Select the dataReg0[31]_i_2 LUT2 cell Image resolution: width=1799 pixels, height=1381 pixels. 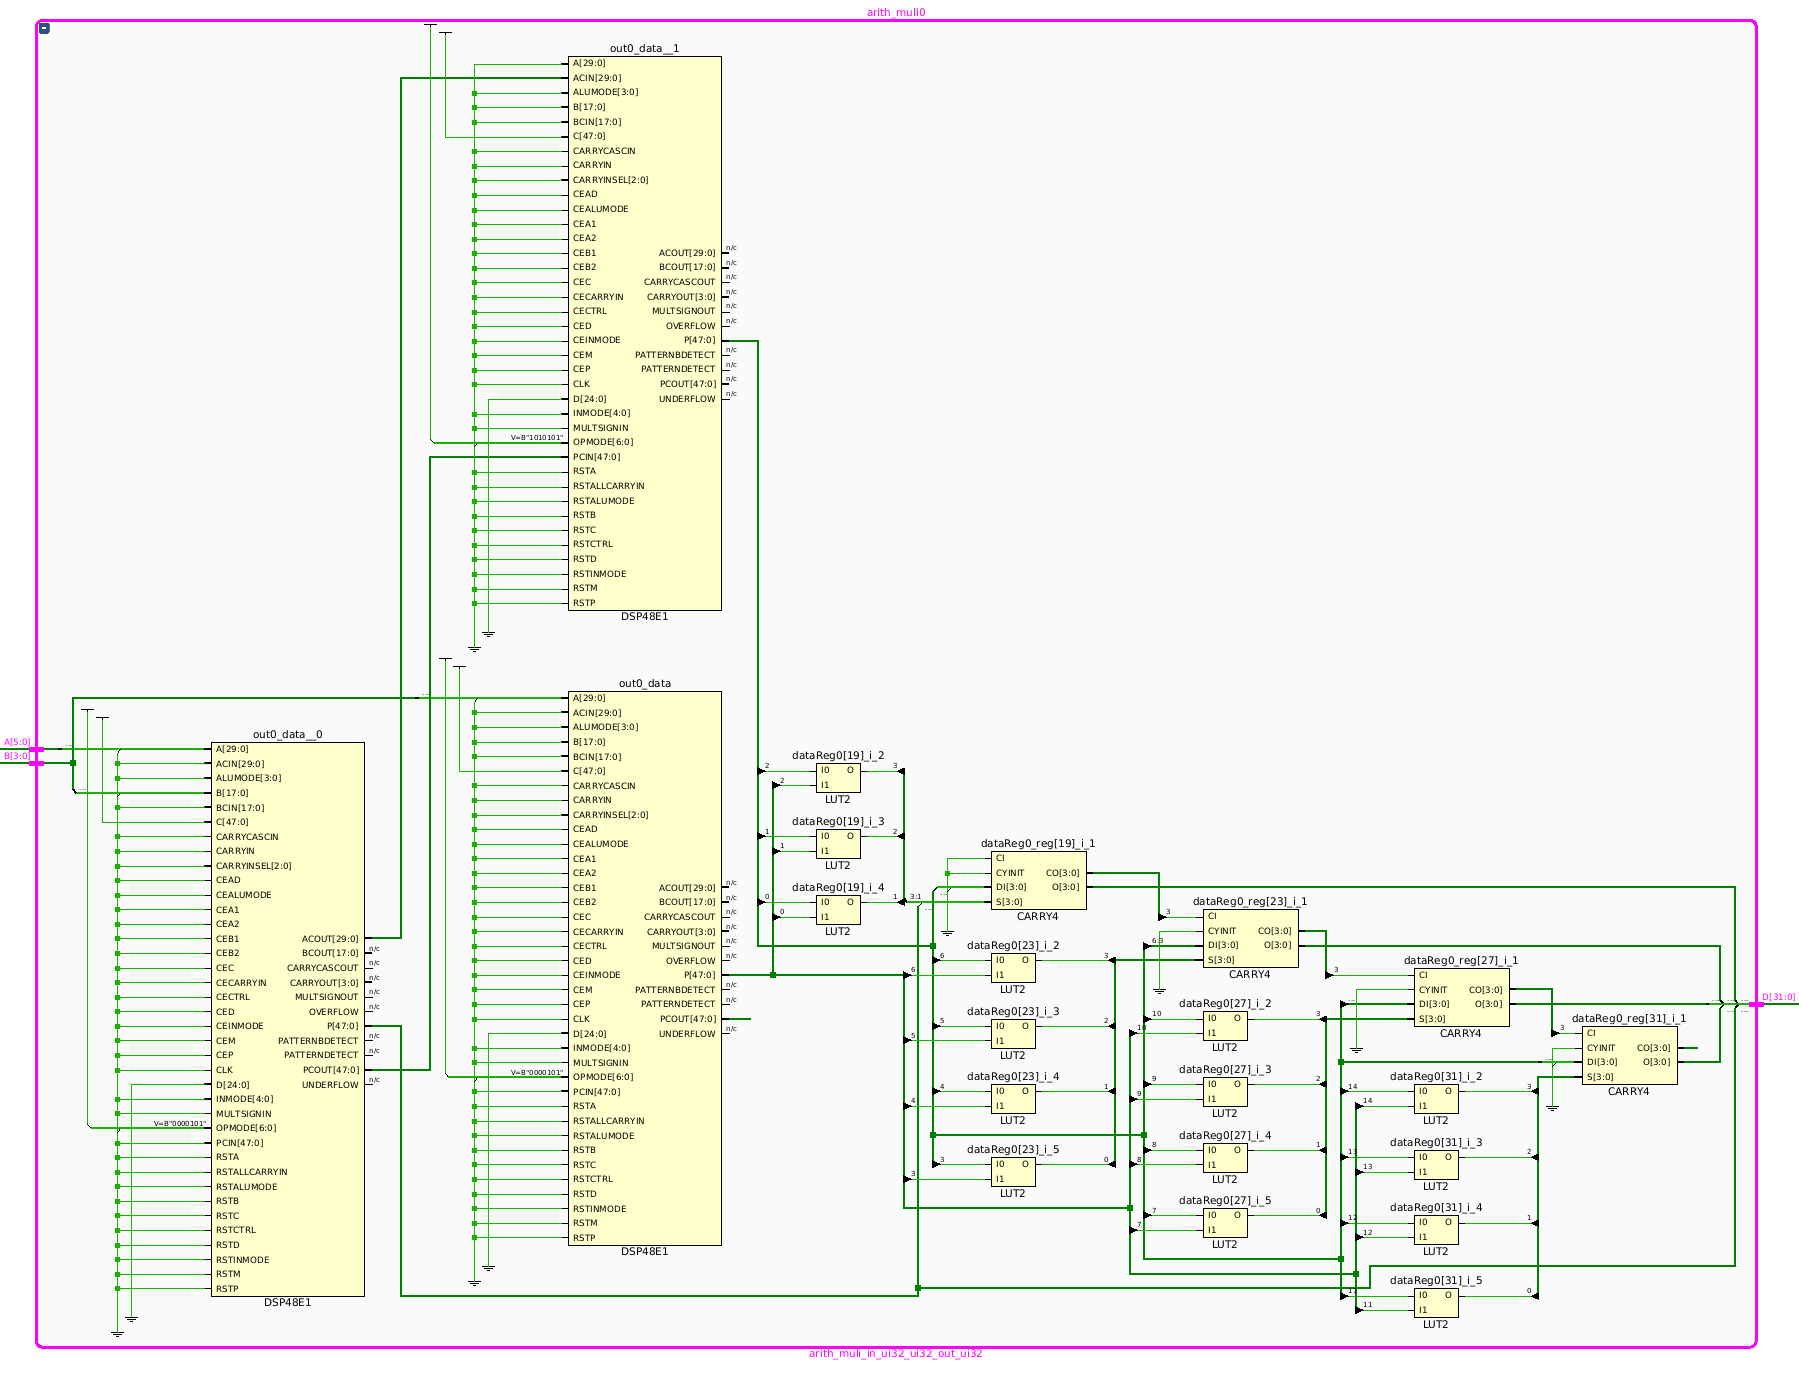[x=1436, y=1099]
